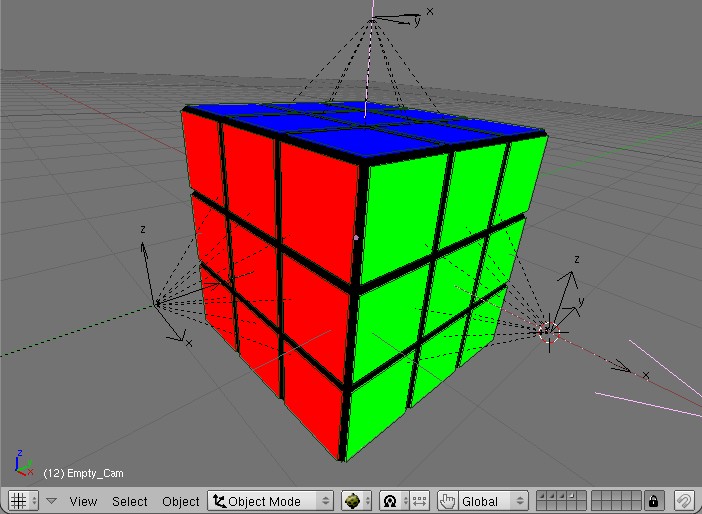
Task: Open the pivot point selector icon
Action: click(391, 500)
